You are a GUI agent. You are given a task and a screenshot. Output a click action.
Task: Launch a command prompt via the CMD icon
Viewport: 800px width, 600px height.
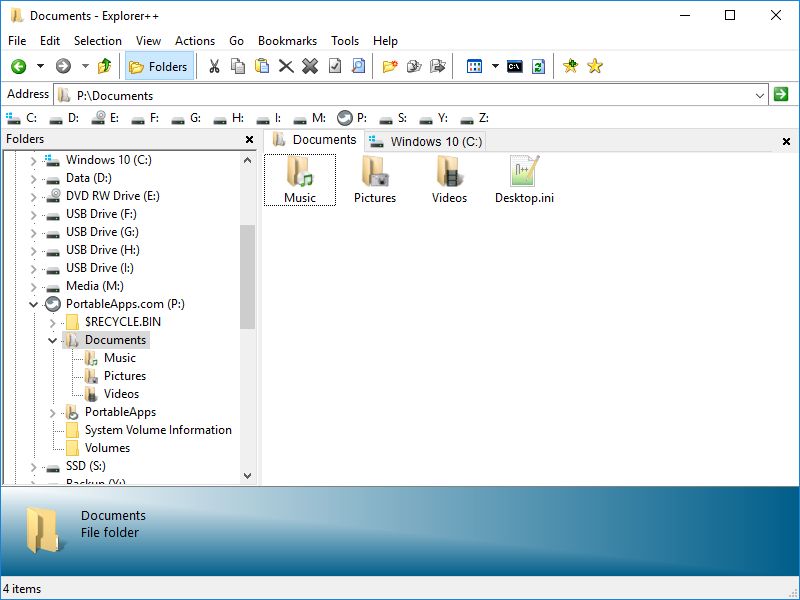513,66
